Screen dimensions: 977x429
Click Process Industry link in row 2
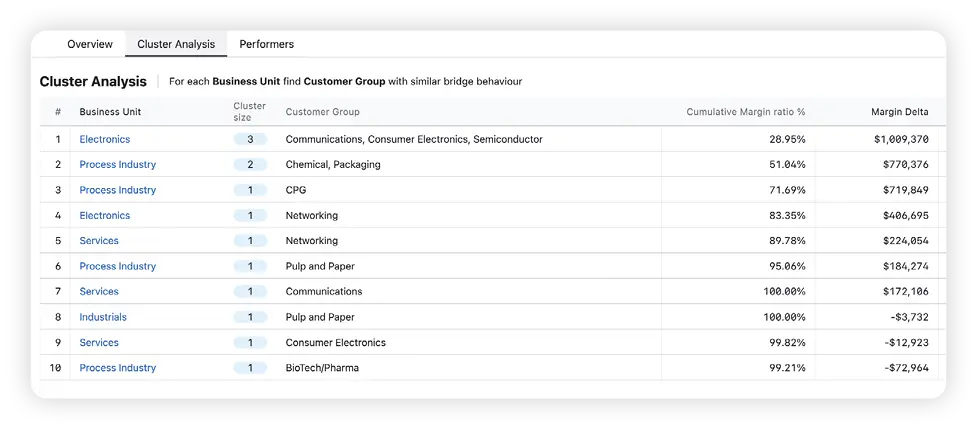click(117, 164)
